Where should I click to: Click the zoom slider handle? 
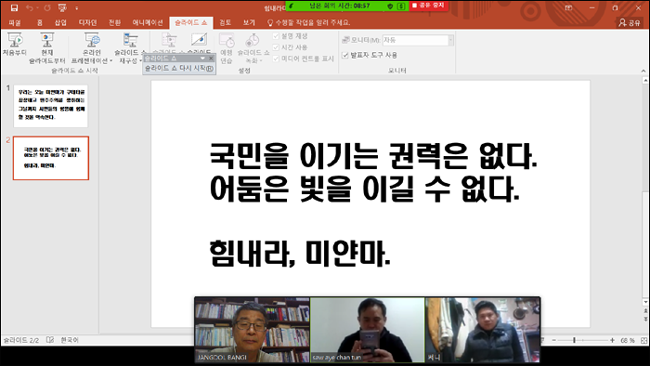click(x=574, y=340)
